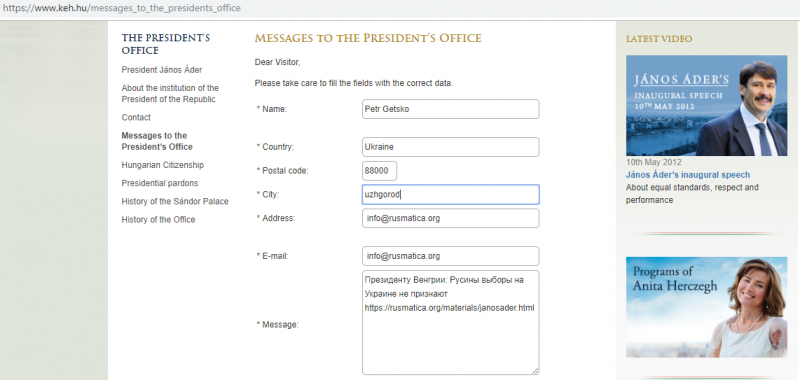Click inside the Message text area

pos(451,323)
